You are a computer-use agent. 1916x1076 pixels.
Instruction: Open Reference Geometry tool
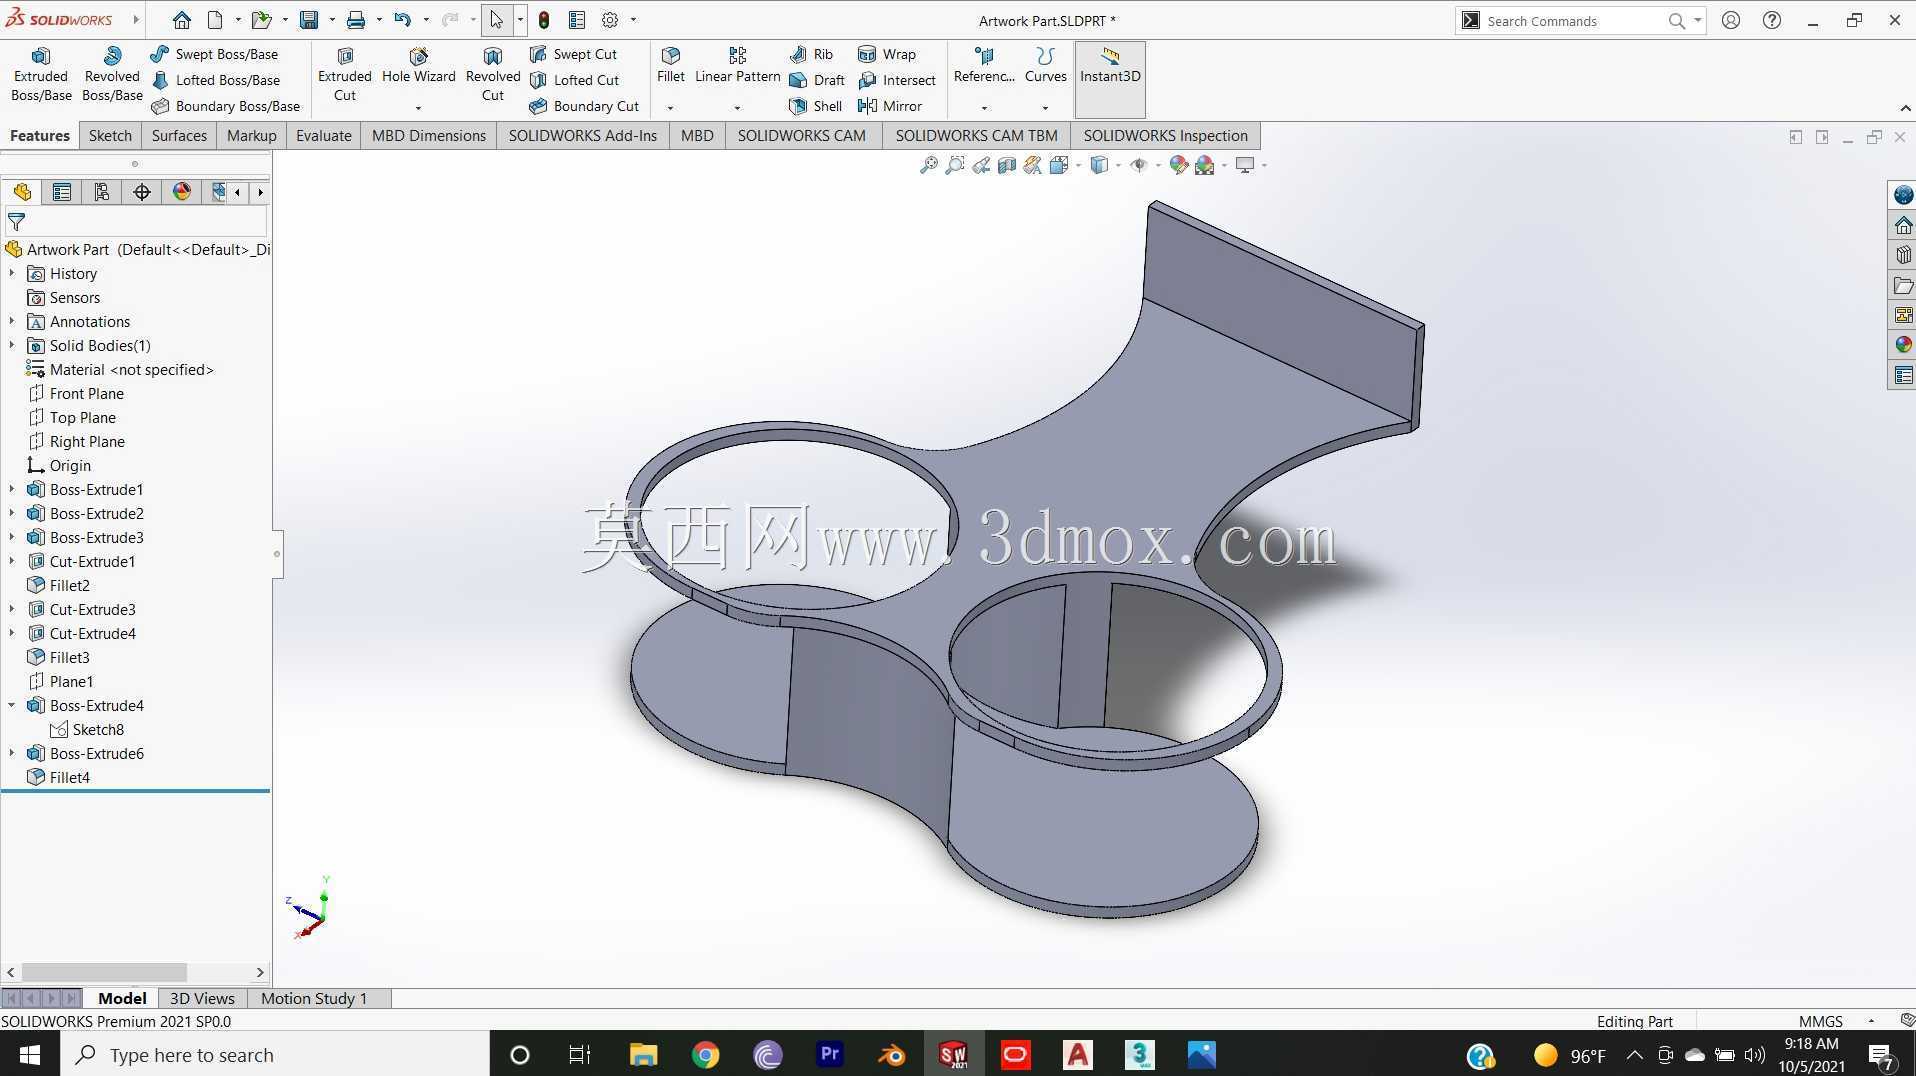click(984, 66)
